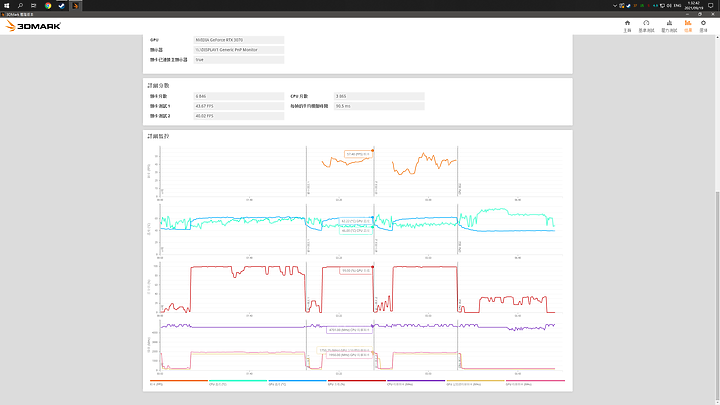Open the volume tray icon

[x=669, y=6]
